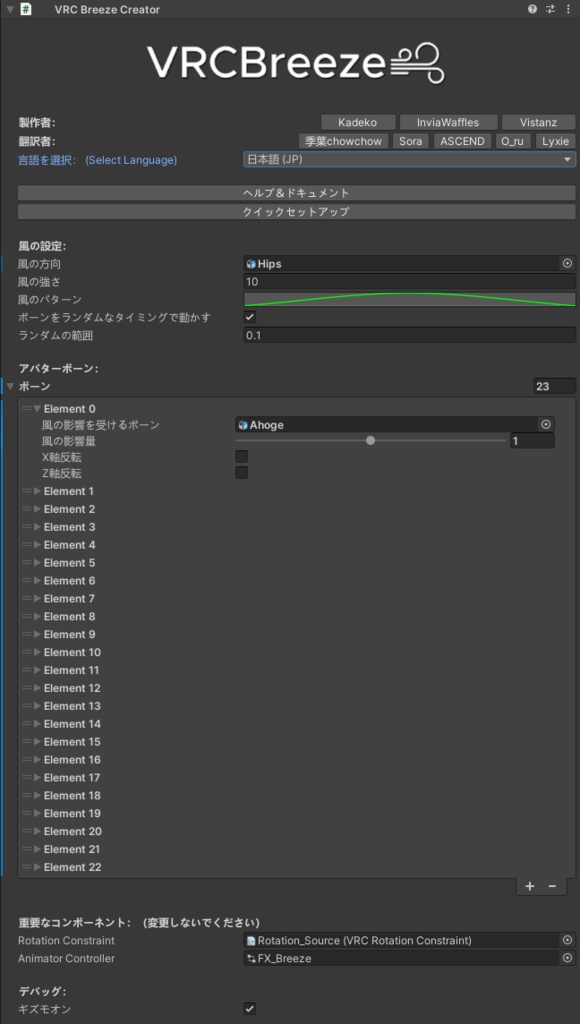Expand Element 21
This screenshot has height=1024, width=580.
click(37, 849)
